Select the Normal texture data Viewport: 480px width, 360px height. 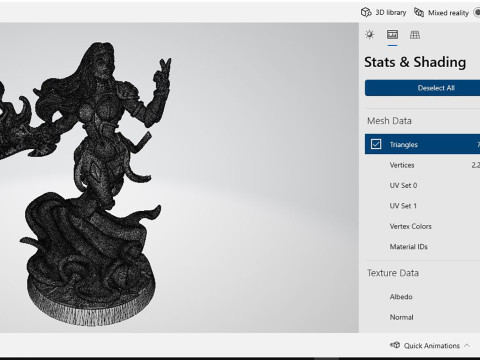(422, 317)
